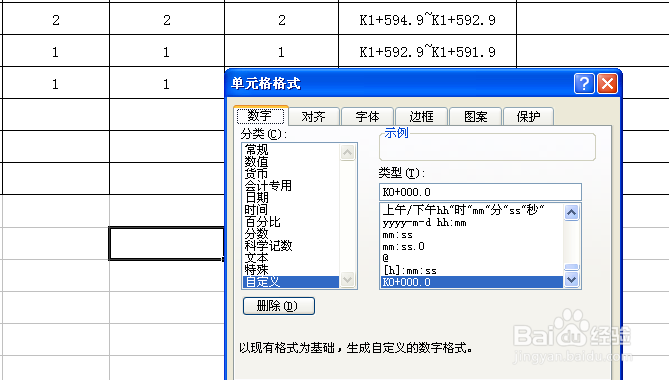
Task: Choose 文本 category
Action: (x=291, y=258)
